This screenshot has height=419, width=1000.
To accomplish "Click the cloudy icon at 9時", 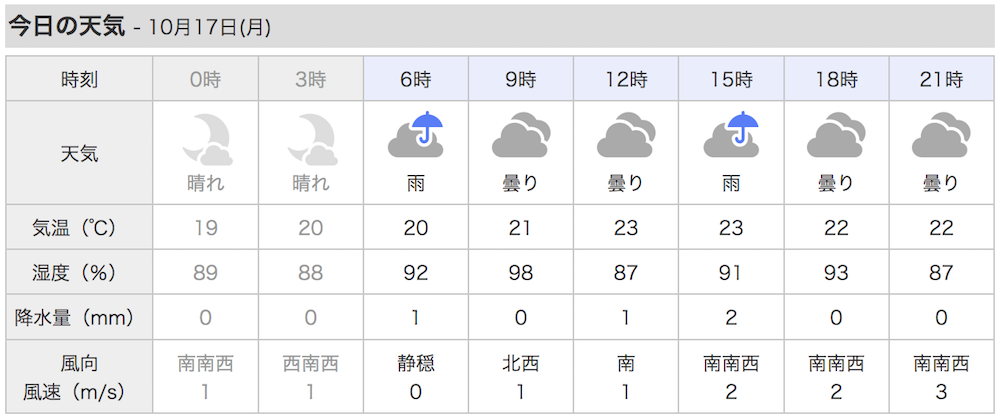I will pyautogui.click(x=520, y=135).
